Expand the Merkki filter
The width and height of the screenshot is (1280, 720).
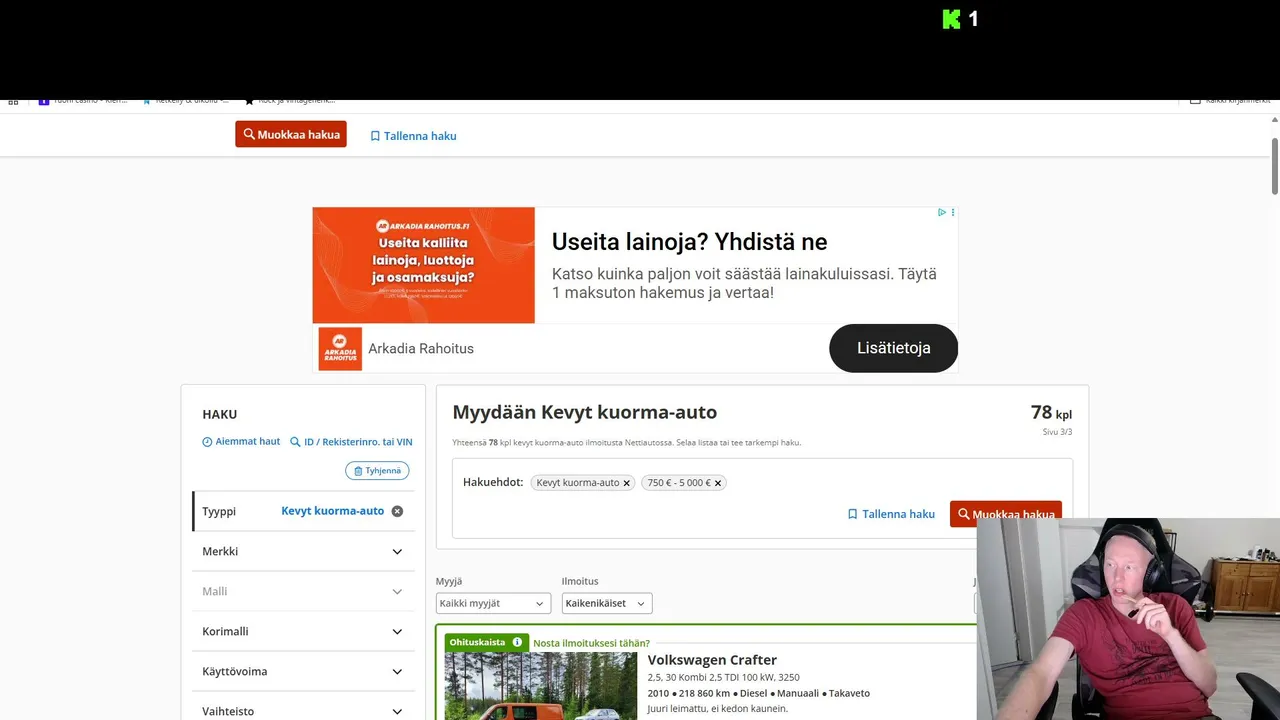point(303,551)
